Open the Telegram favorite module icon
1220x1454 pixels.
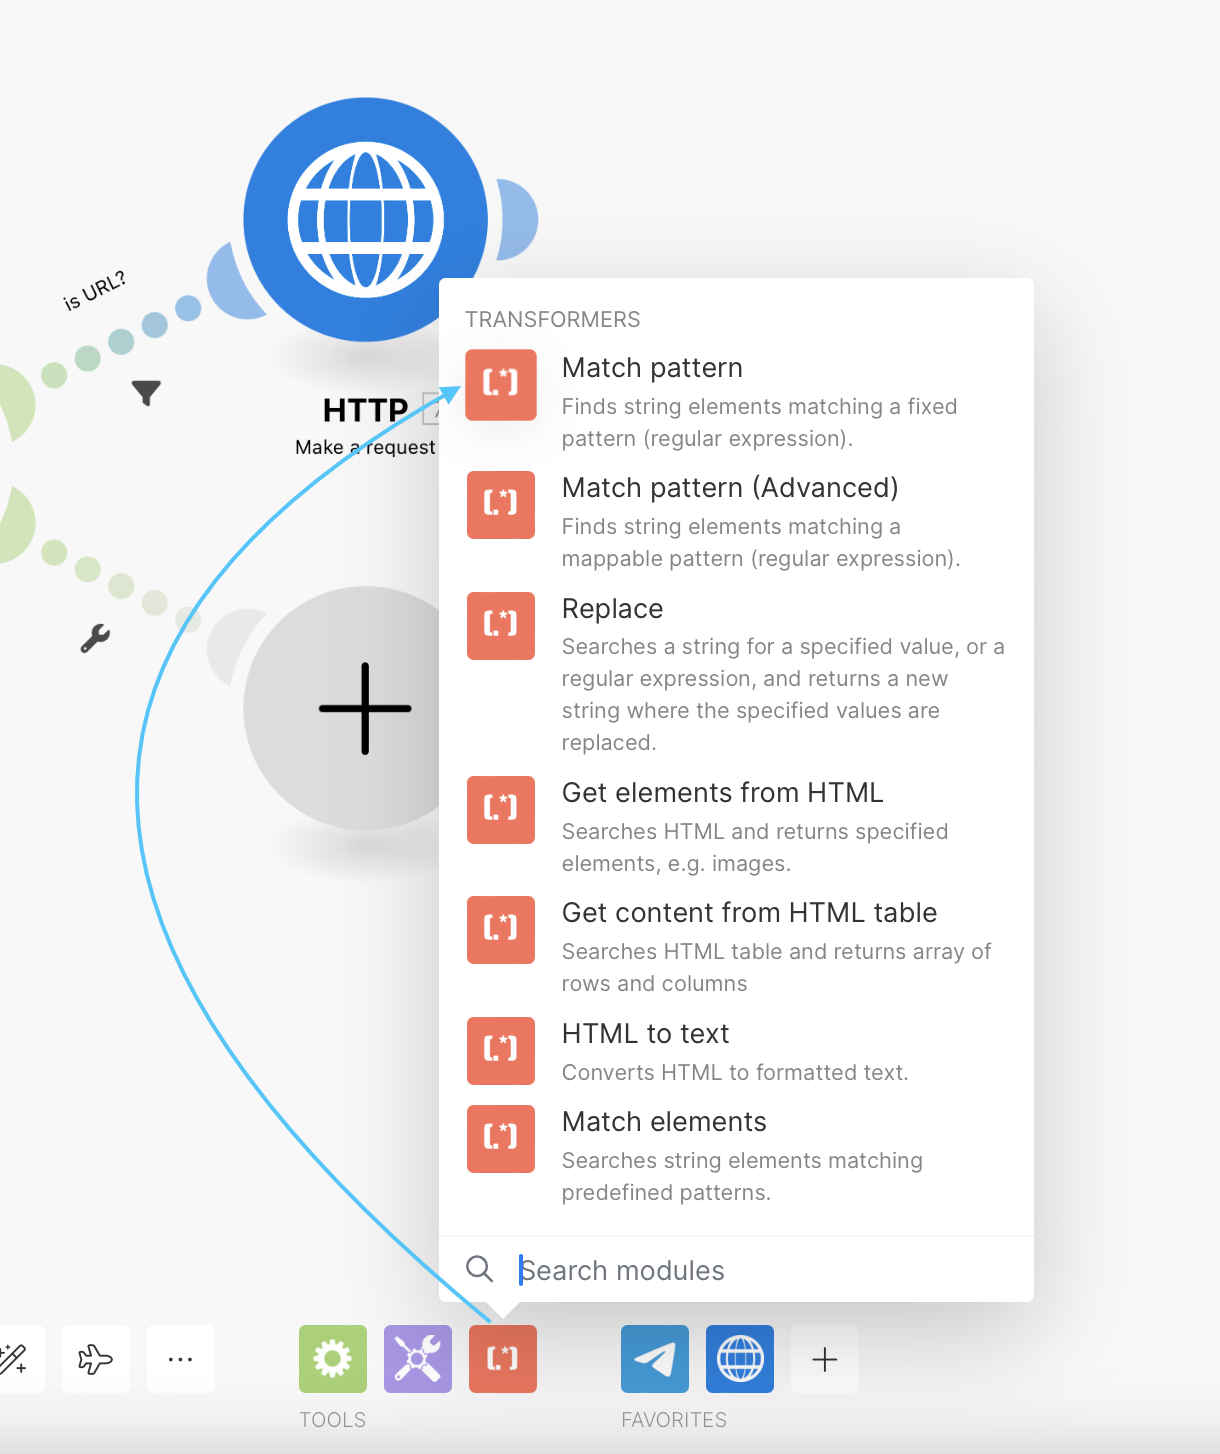click(x=654, y=1359)
